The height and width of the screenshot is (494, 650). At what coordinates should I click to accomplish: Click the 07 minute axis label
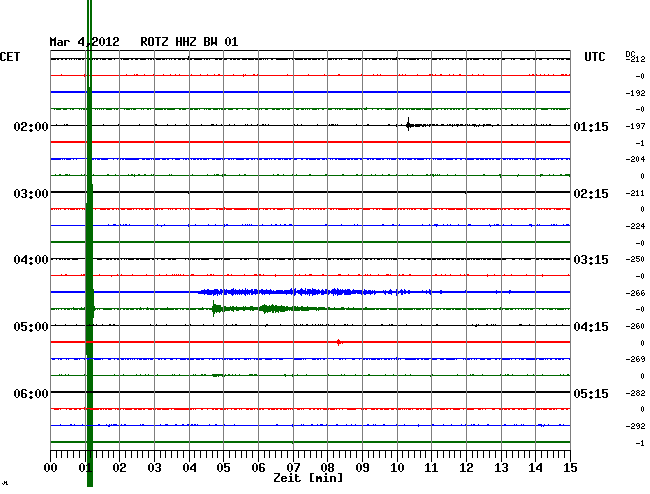click(x=293, y=468)
